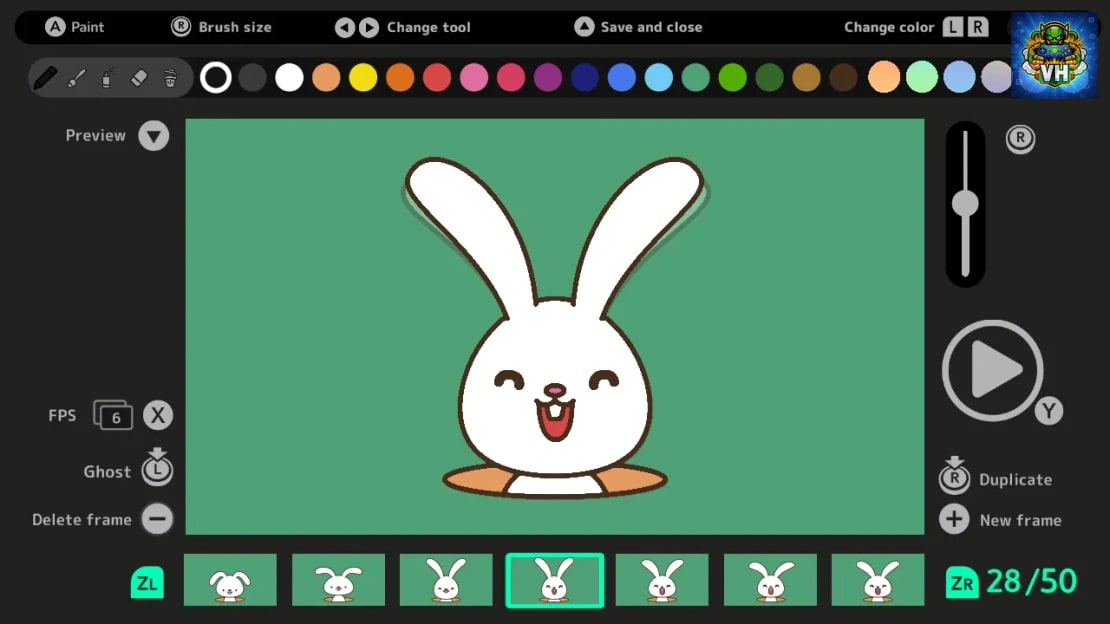Click the 28/50 frame counter
1110x624 pixels.
[x=1031, y=582]
